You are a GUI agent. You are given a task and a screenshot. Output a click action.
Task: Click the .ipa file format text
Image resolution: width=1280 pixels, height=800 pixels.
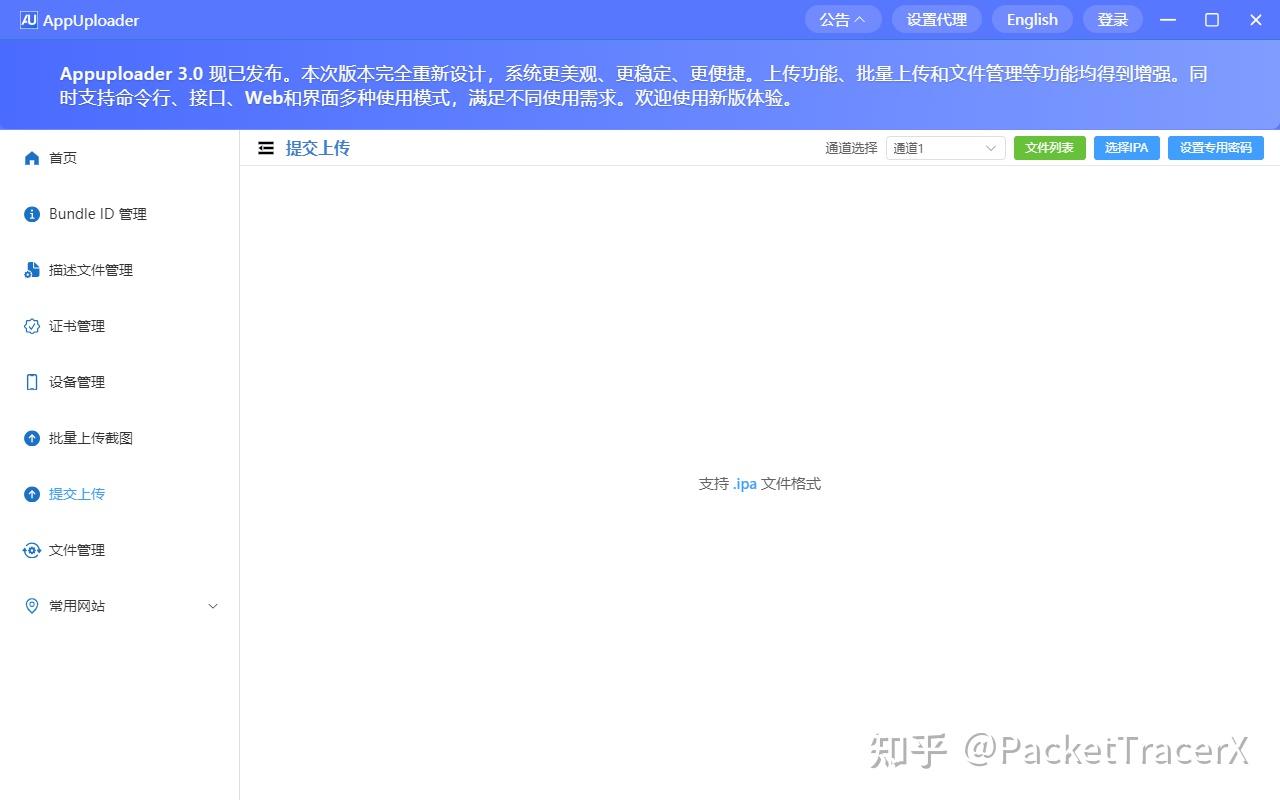tap(745, 484)
